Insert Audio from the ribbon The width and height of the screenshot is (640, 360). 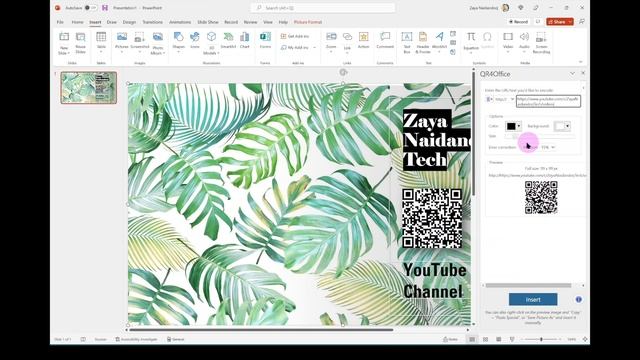(524, 41)
